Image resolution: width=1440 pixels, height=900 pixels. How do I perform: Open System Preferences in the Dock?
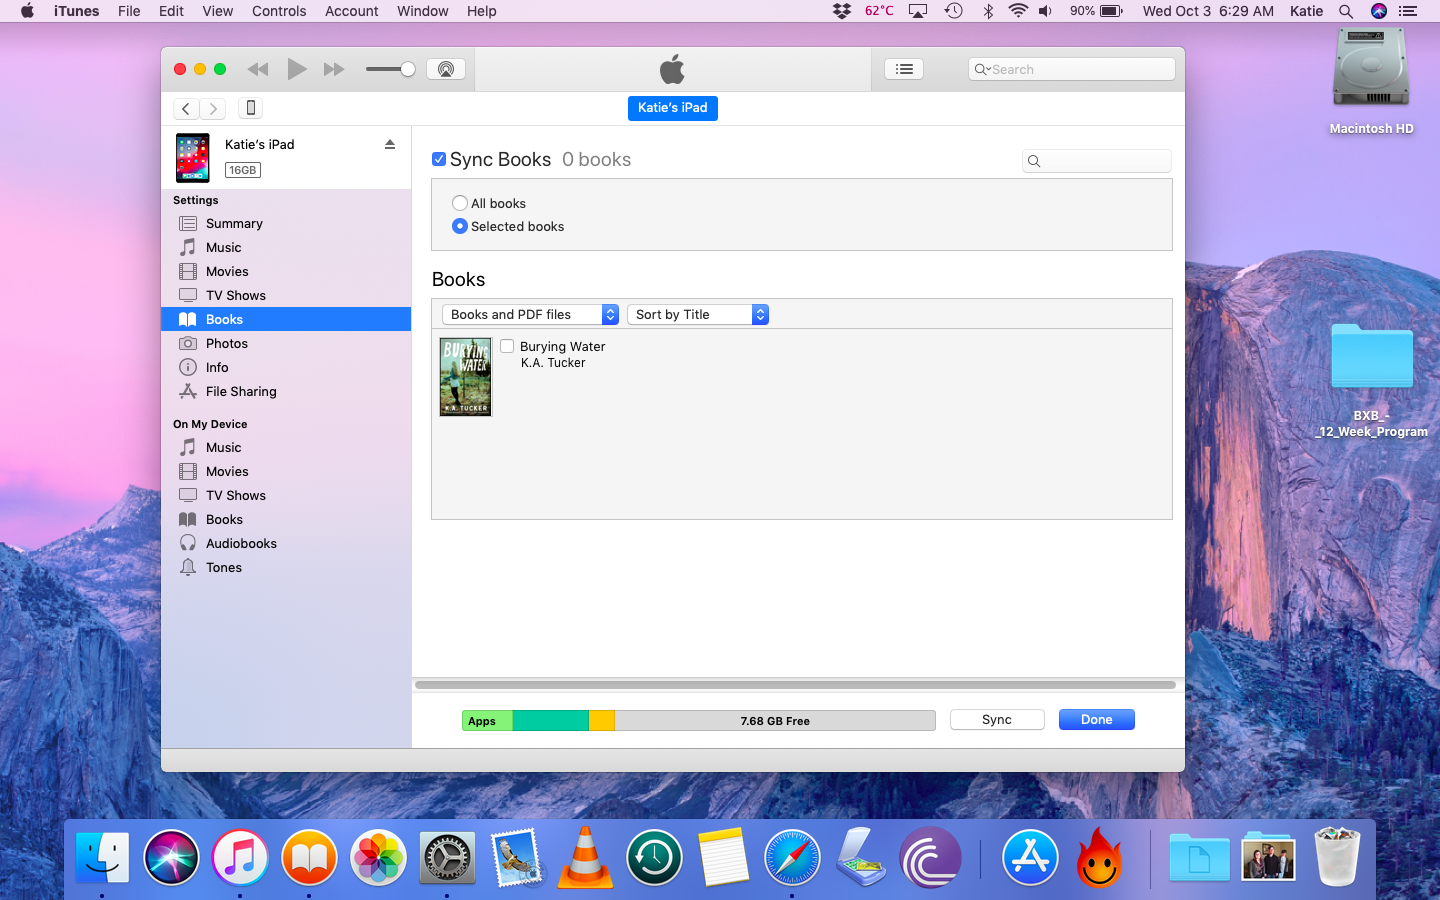coord(447,858)
